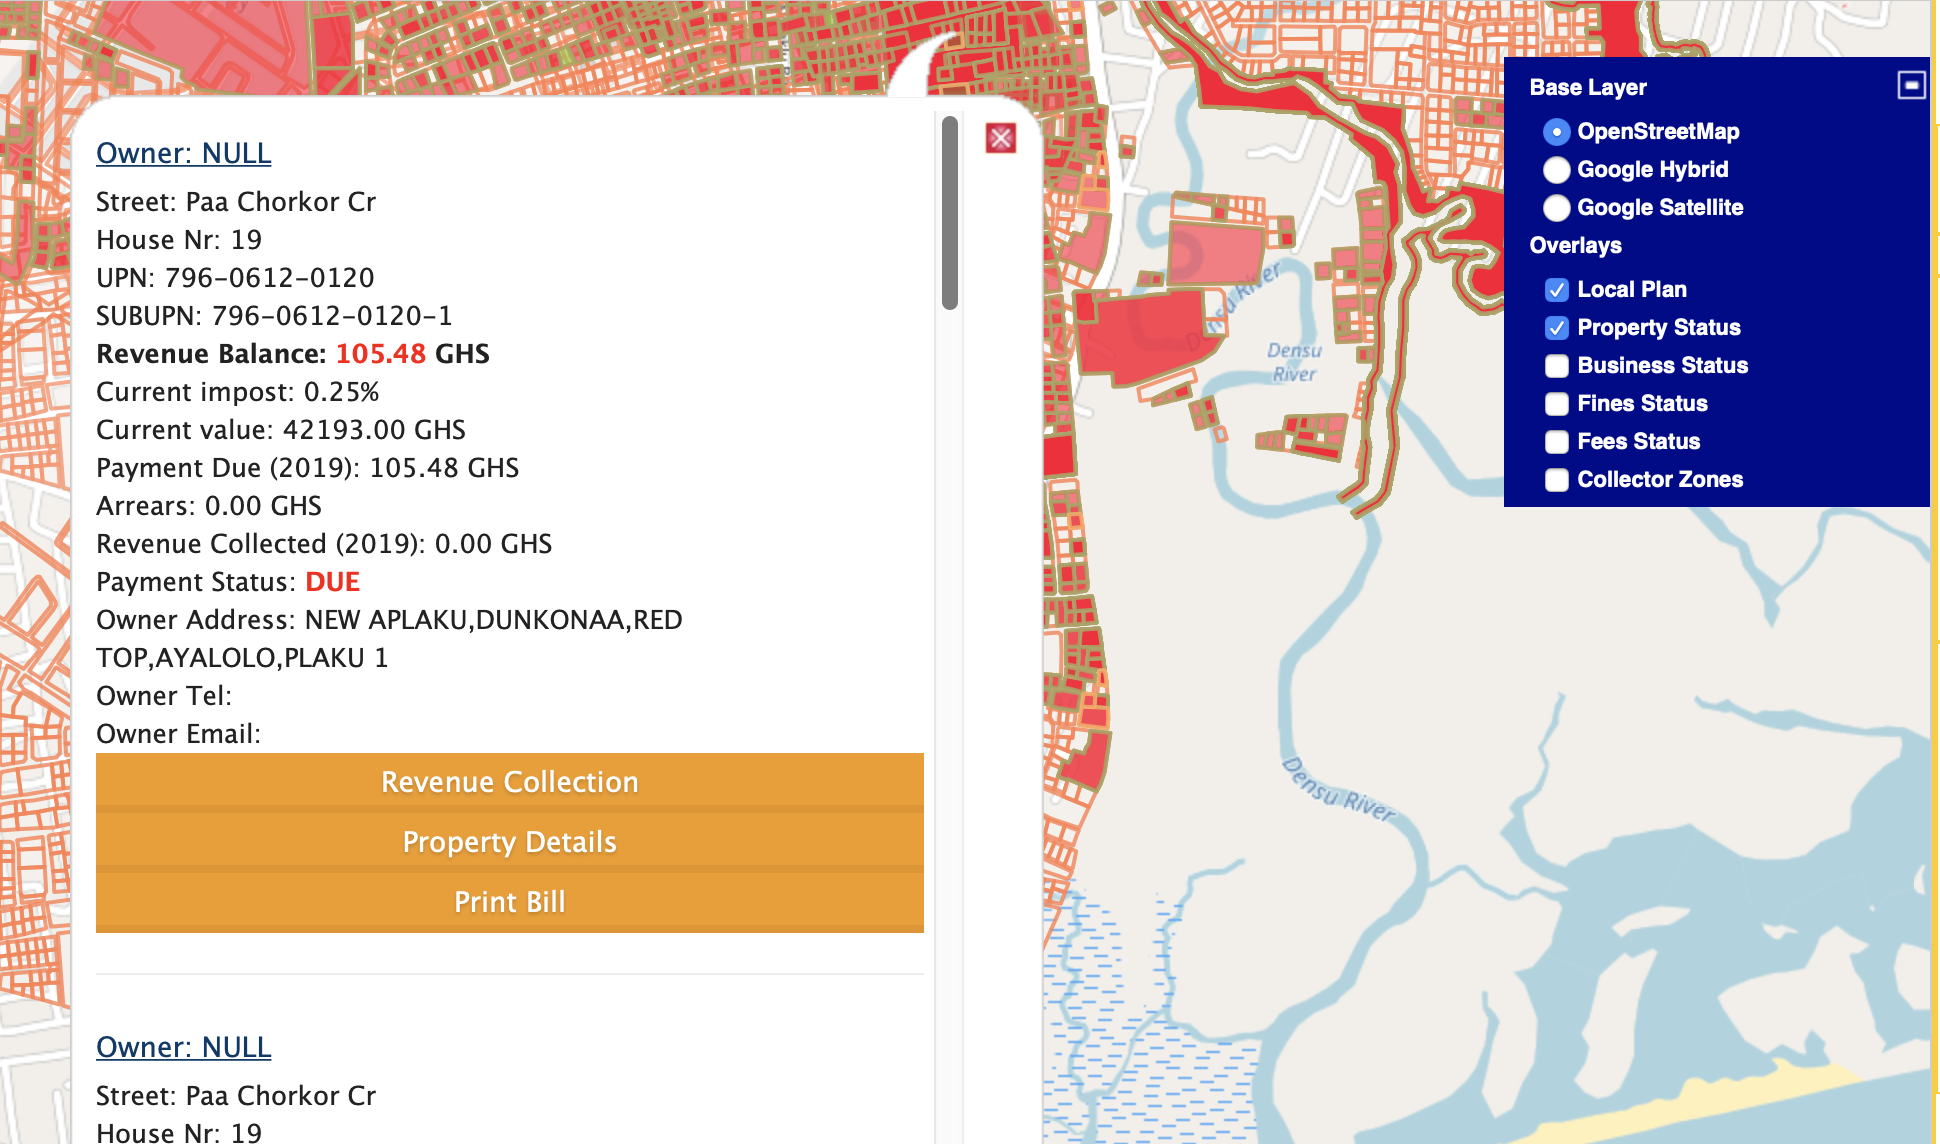Choose Google Satellite base layer
1940x1144 pixels.
1556,208
